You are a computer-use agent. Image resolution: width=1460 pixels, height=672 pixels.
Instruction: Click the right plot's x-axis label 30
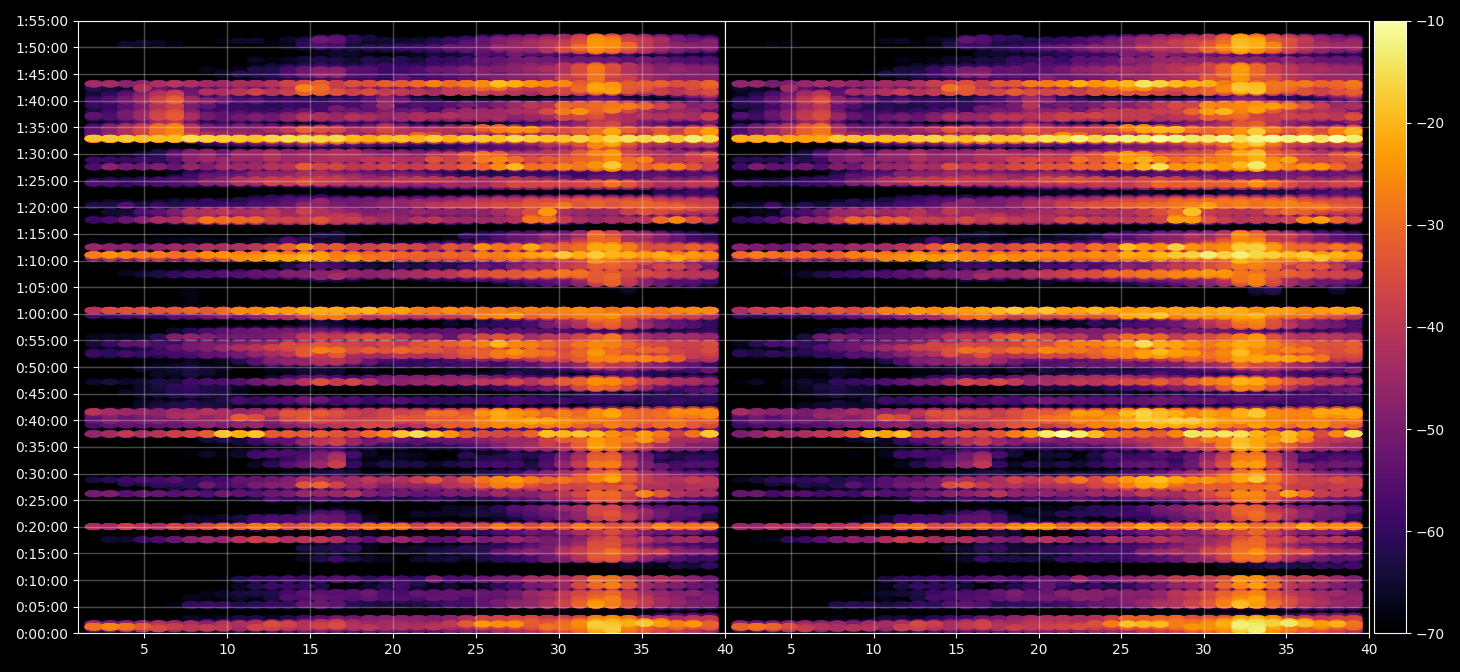point(1204,649)
